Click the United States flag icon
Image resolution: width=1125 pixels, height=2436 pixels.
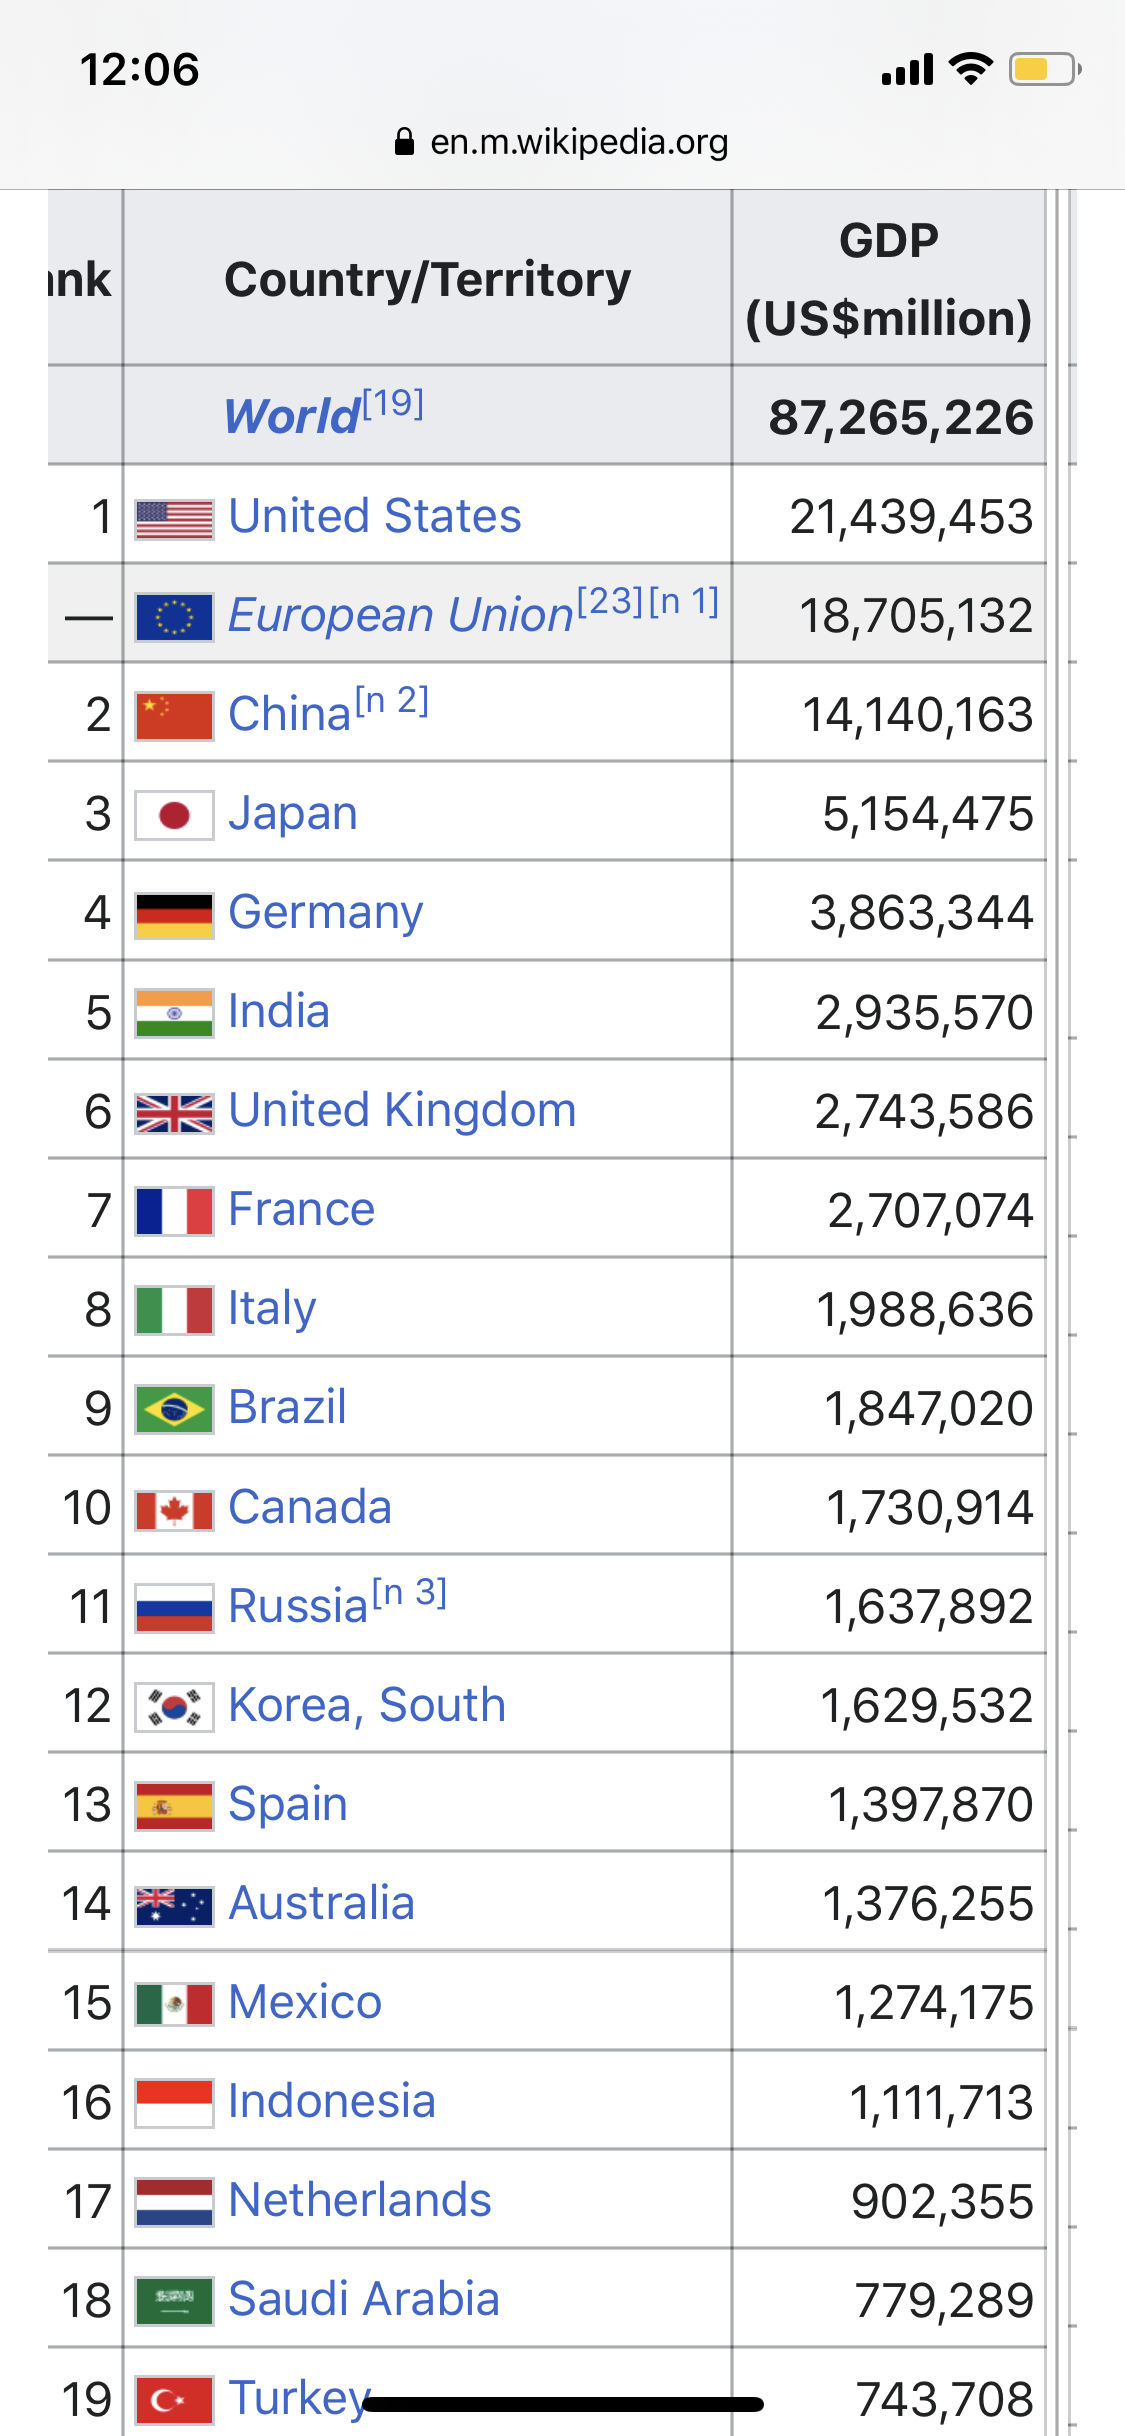click(174, 519)
